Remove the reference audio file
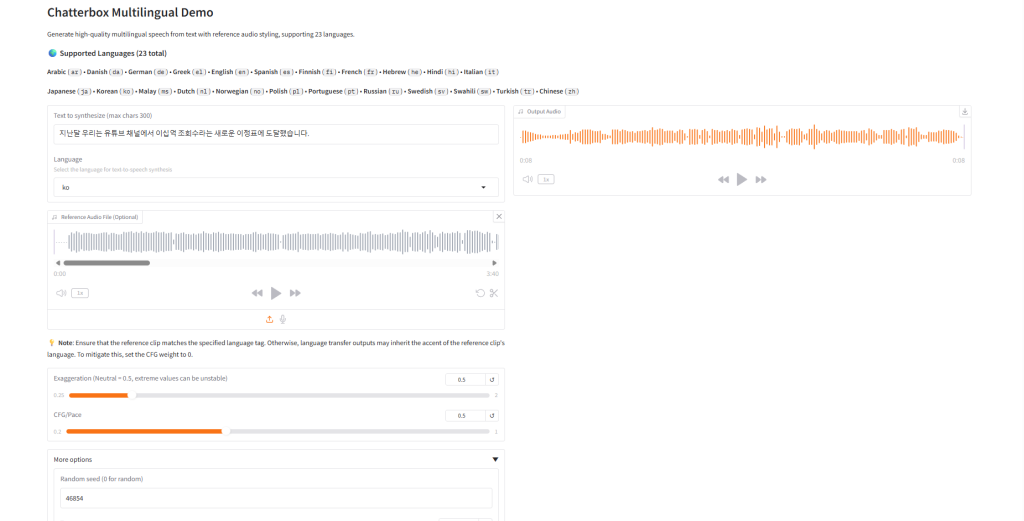 (499, 216)
